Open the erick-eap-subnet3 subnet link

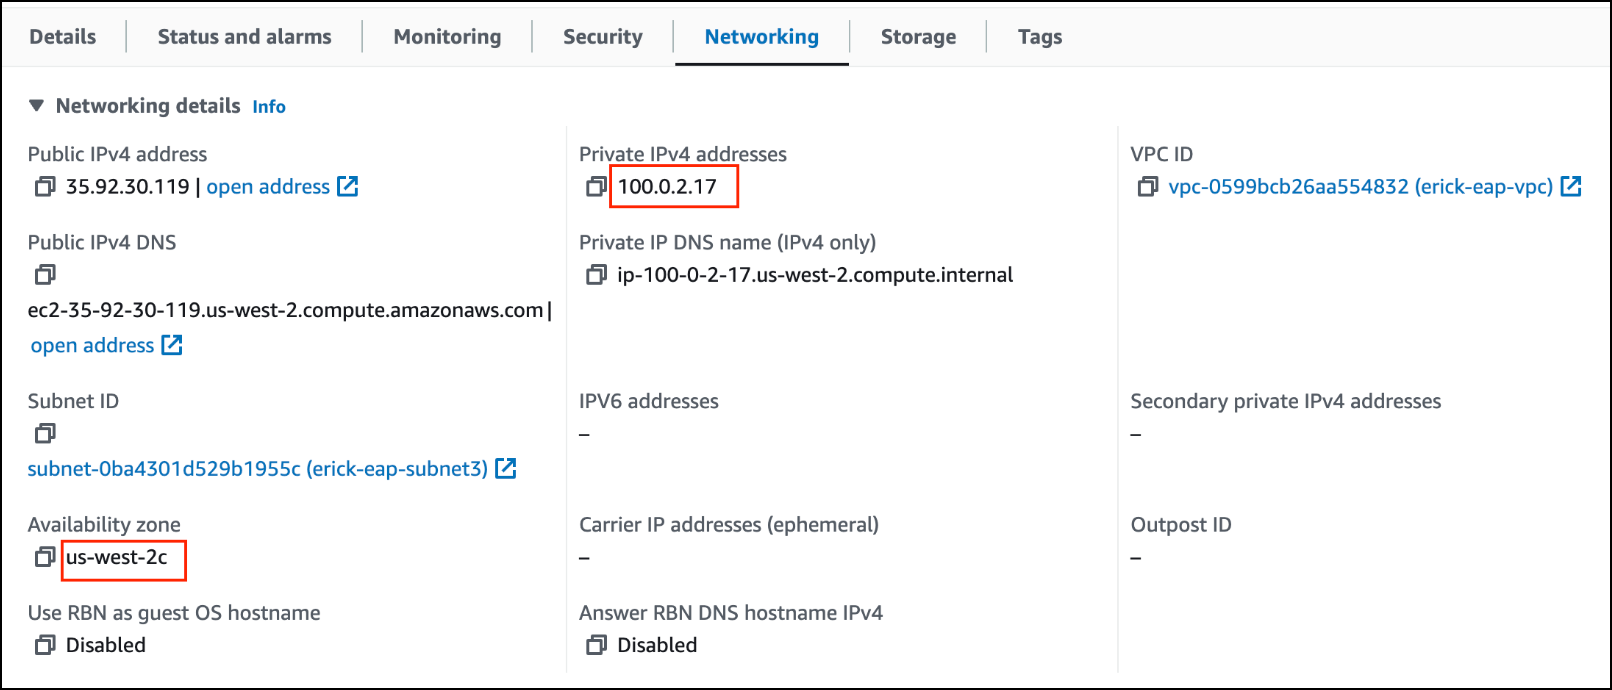[x=258, y=468]
